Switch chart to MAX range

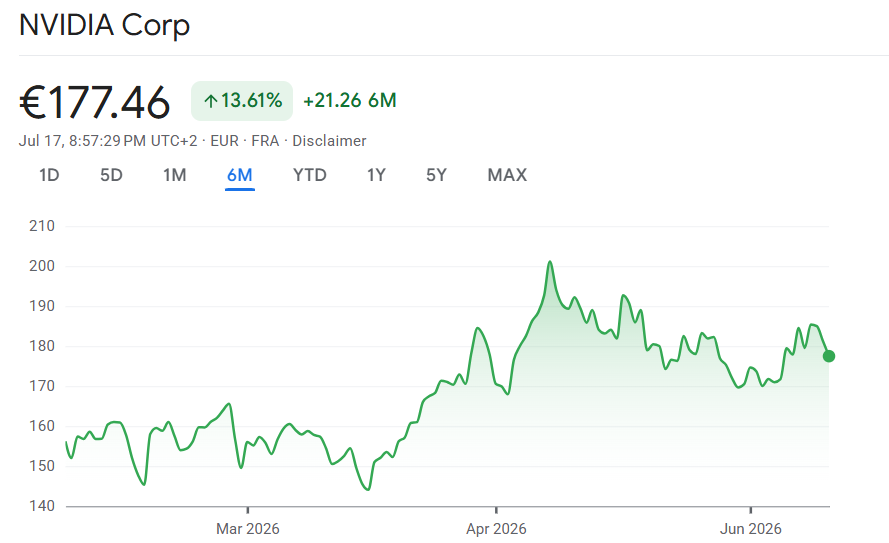tap(507, 175)
